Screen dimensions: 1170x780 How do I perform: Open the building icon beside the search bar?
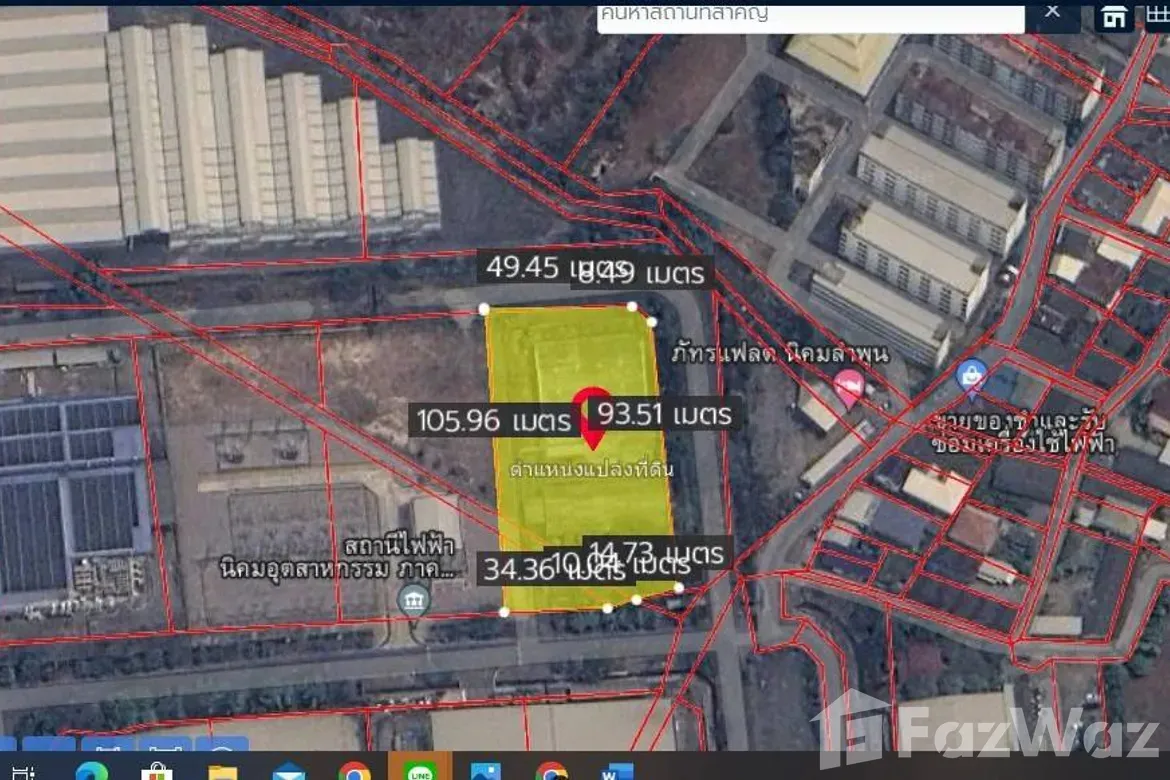pyautogui.click(x=1114, y=17)
